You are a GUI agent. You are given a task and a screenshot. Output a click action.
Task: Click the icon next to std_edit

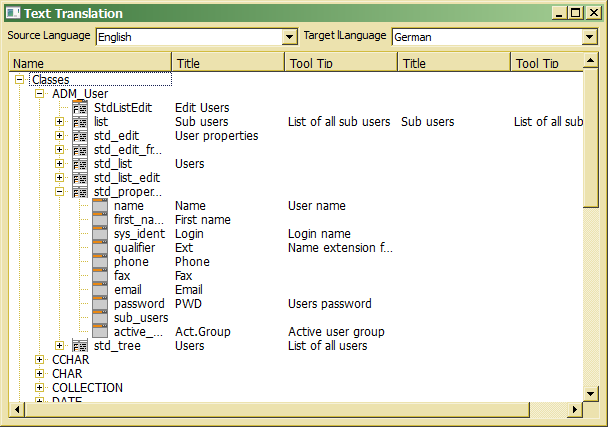point(80,136)
